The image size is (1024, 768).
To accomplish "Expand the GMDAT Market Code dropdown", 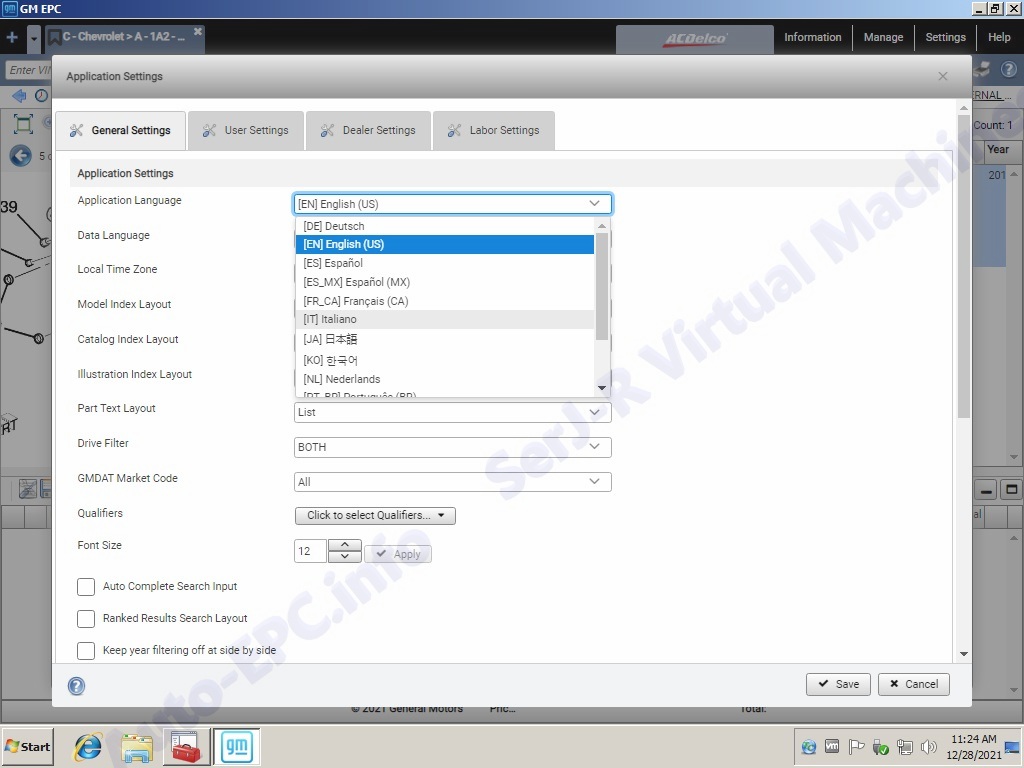I will click(x=453, y=482).
